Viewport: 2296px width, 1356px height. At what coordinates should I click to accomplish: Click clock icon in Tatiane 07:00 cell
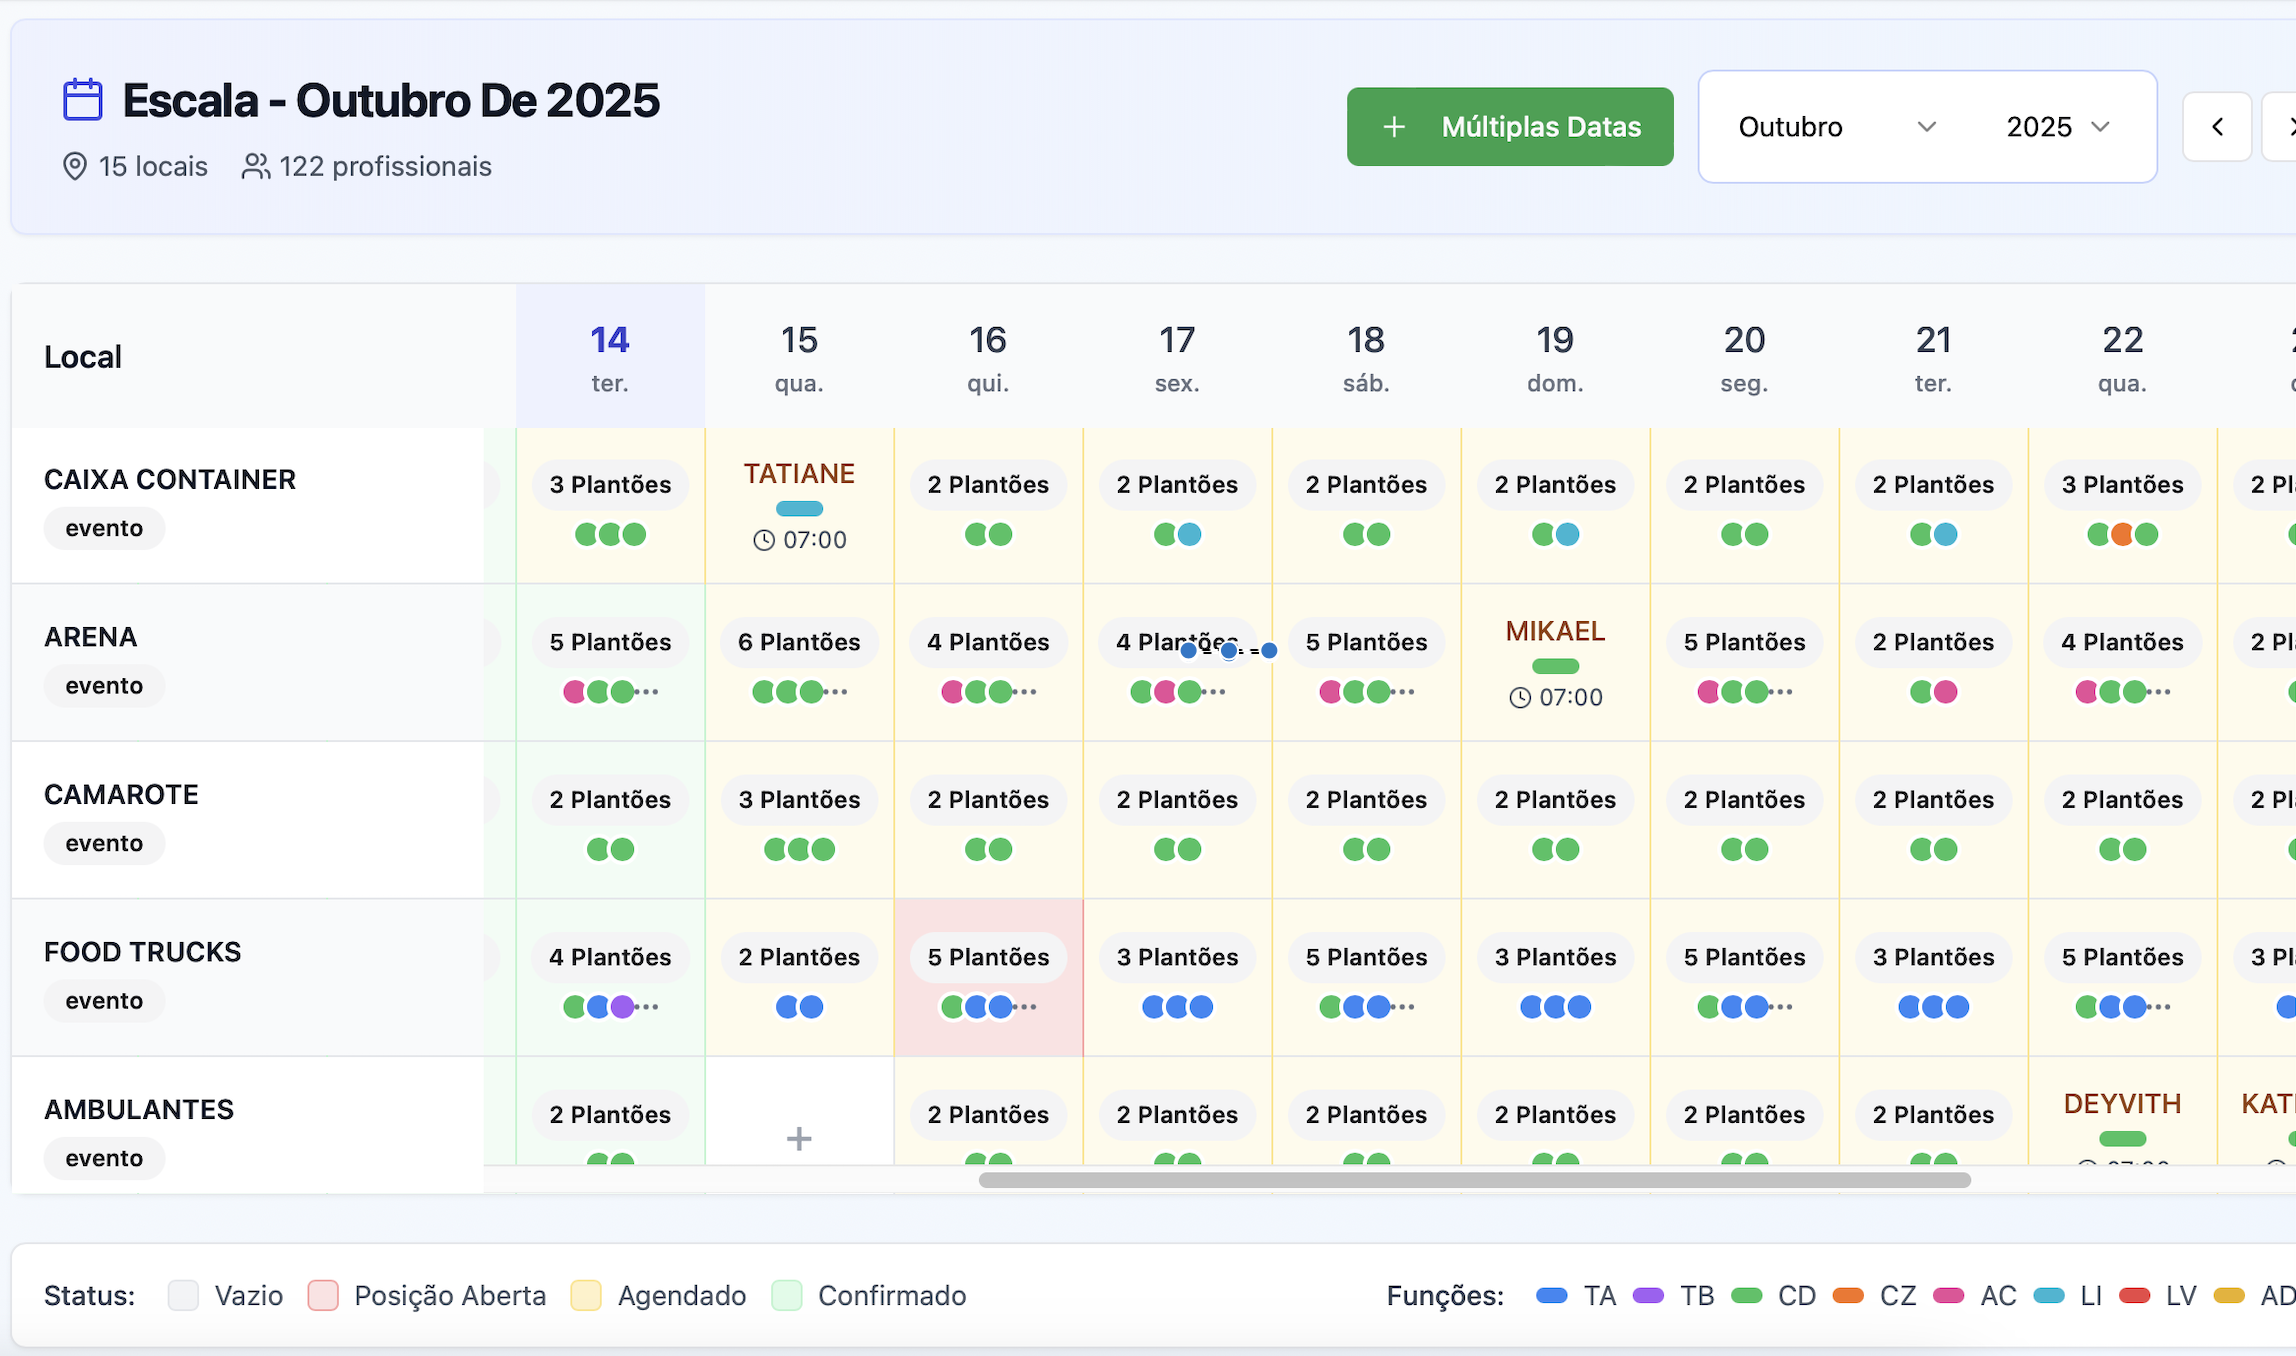click(x=764, y=541)
